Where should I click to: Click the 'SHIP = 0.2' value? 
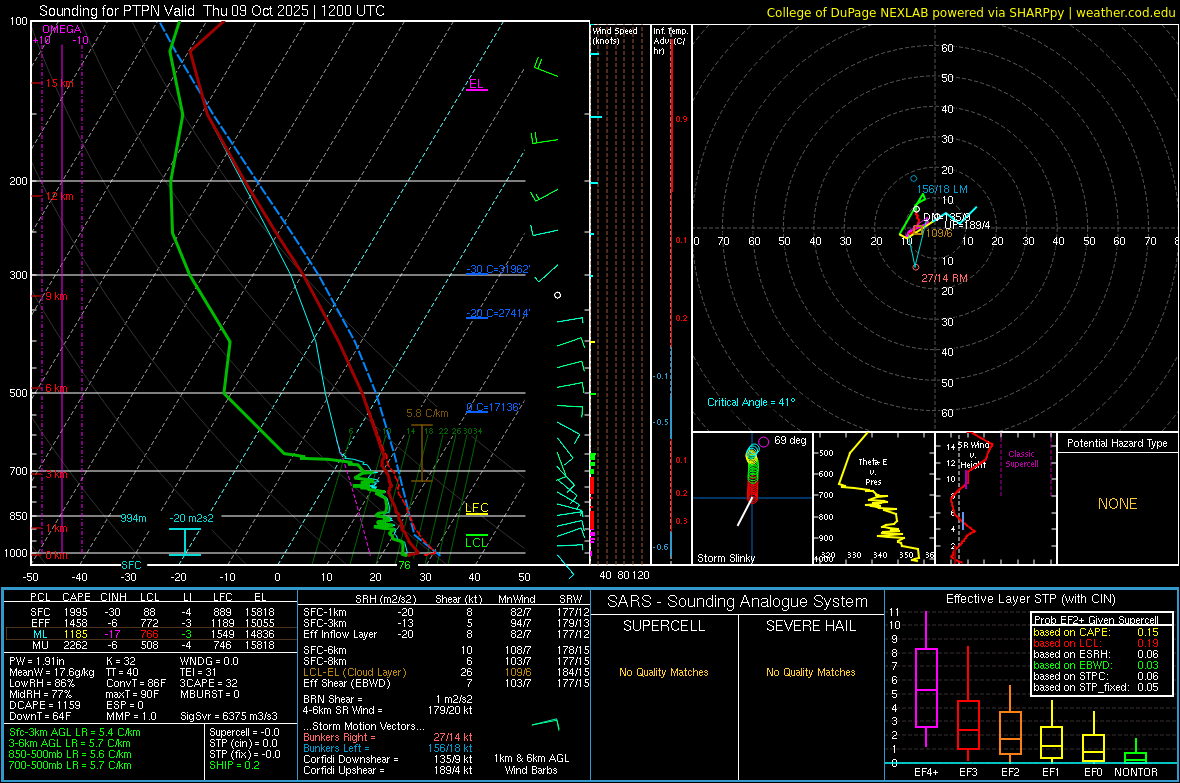234,765
